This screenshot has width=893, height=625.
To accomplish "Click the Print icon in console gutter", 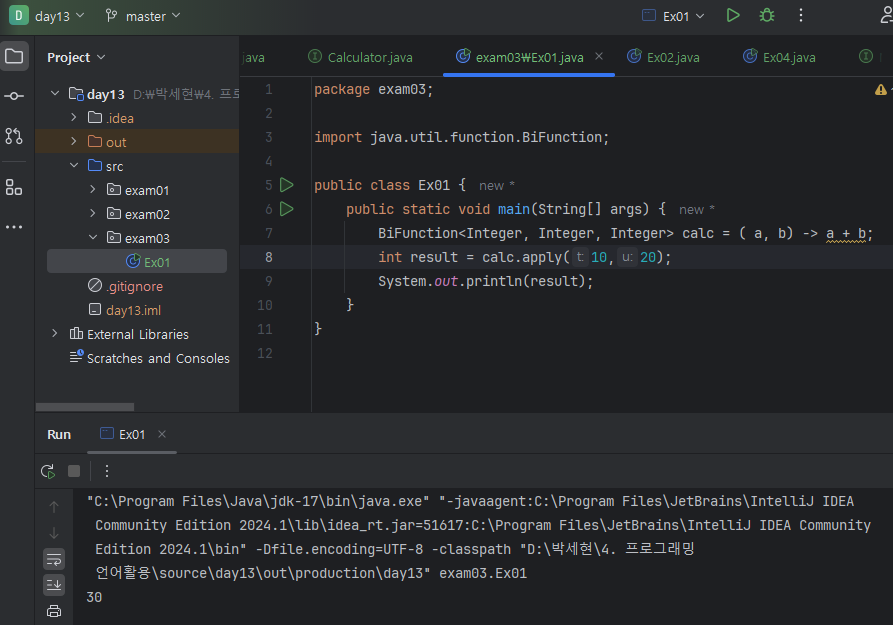I will click(x=54, y=611).
